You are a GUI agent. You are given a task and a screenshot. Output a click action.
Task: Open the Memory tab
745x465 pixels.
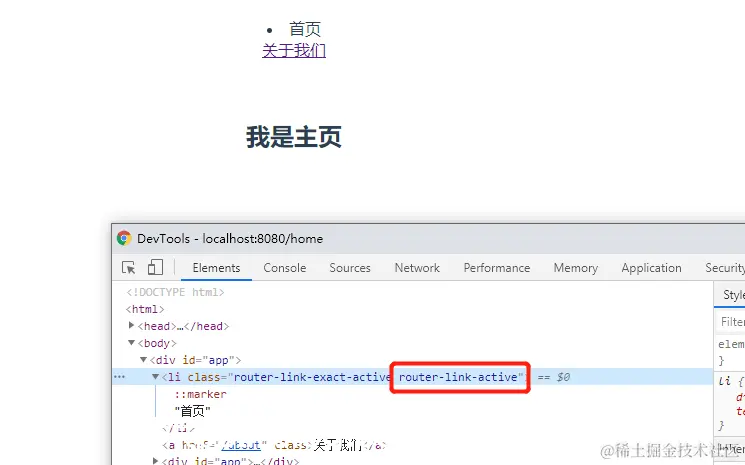coord(575,268)
